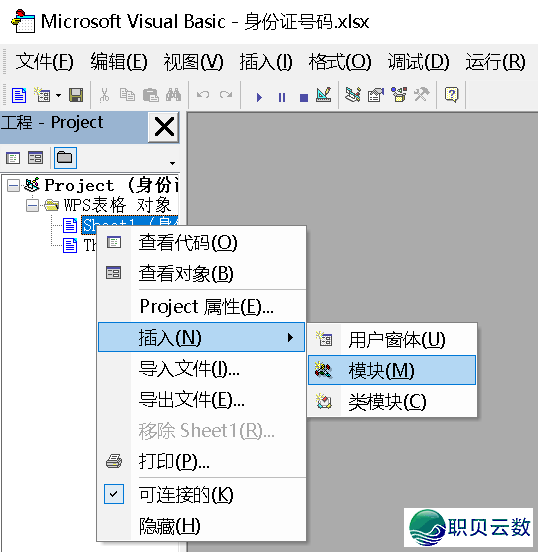
Task: Toggle Folders button in Project panel
Action: 65,158
